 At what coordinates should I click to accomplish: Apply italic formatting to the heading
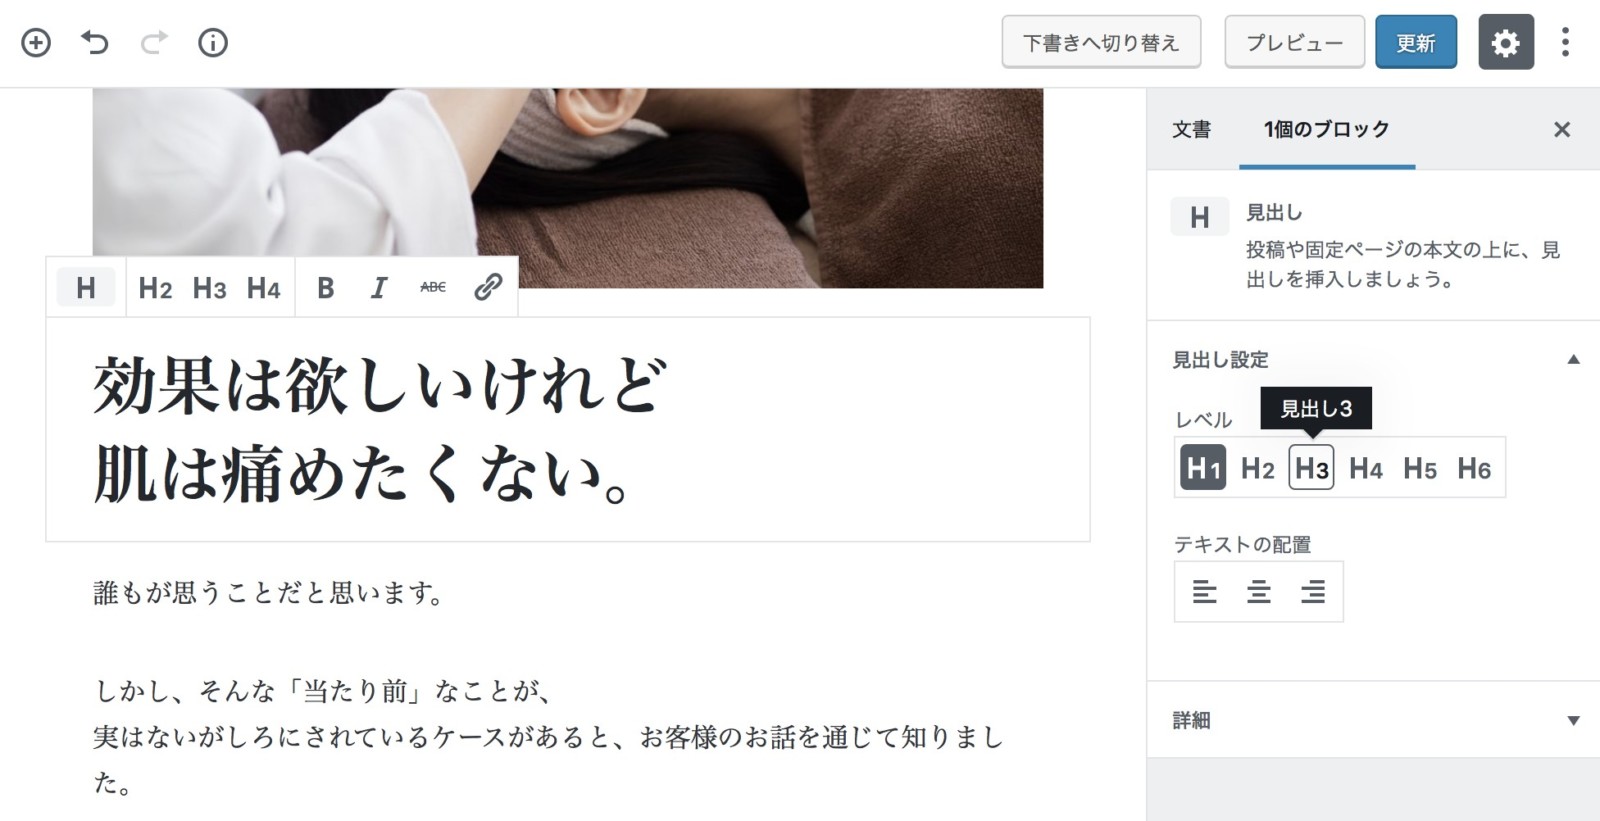pyautogui.click(x=379, y=288)
